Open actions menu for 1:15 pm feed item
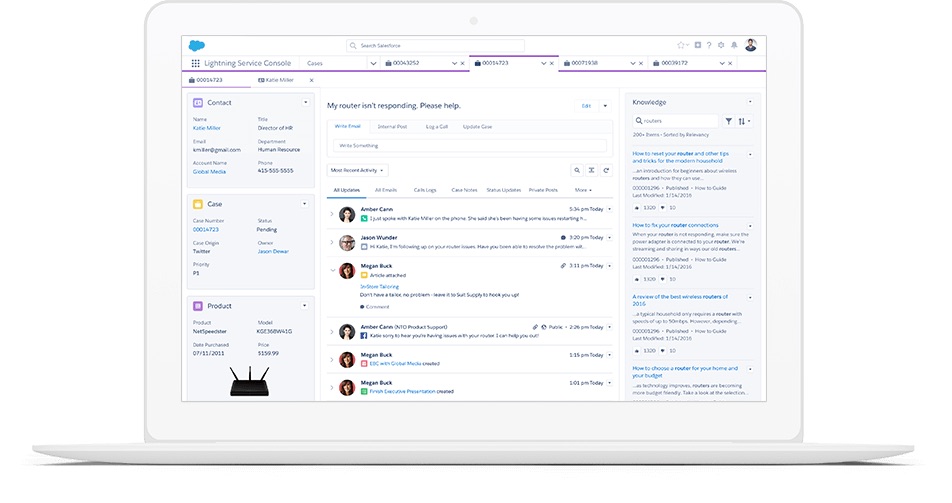Screen dimensions: 952x503 coord(610,355)
